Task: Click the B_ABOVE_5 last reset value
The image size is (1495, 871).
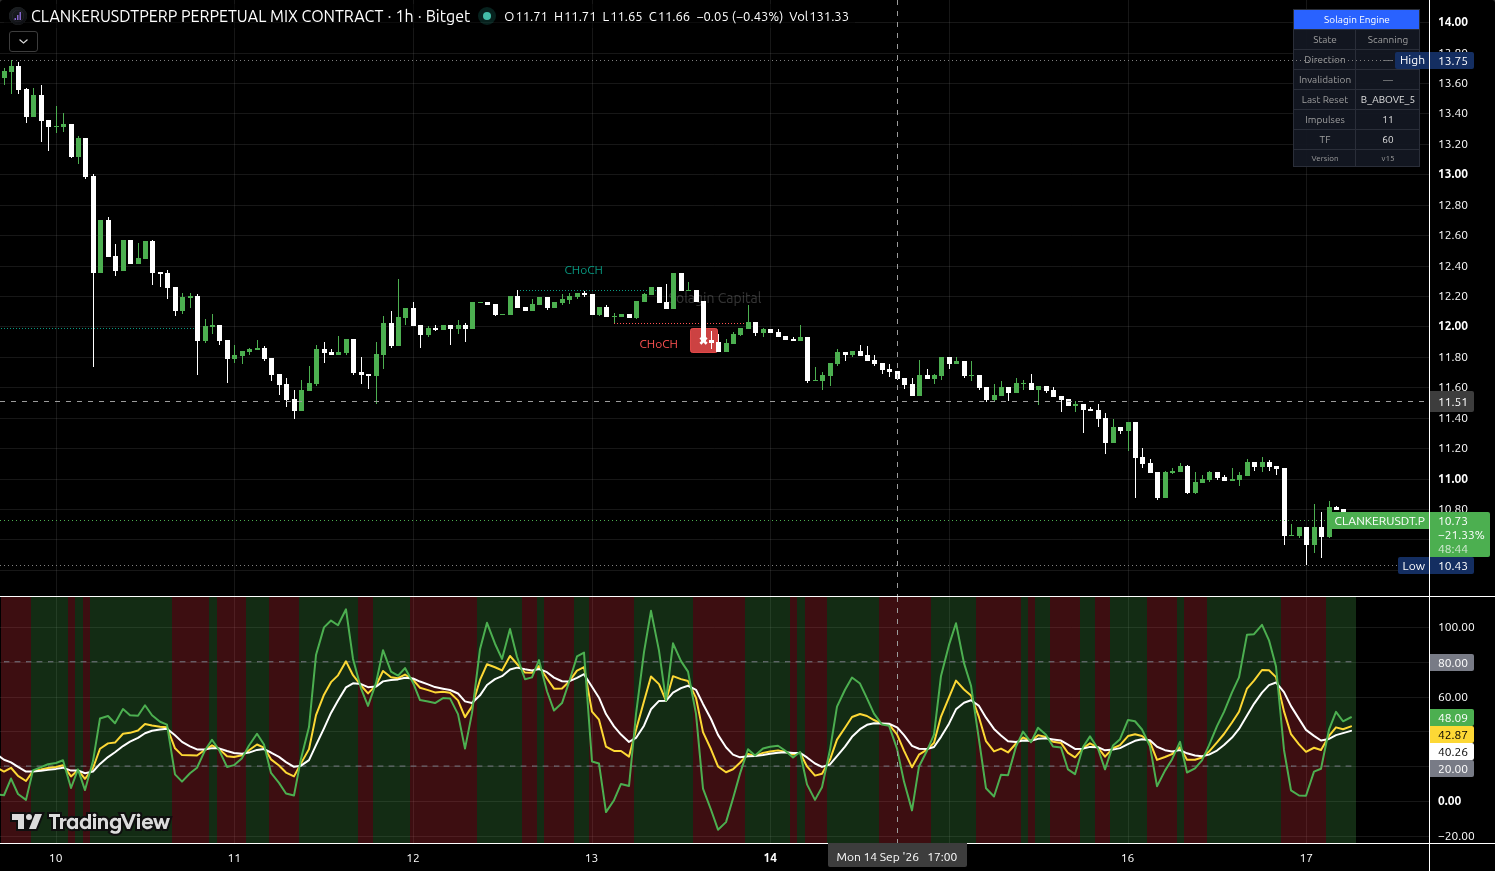Action: [1387, 100]
